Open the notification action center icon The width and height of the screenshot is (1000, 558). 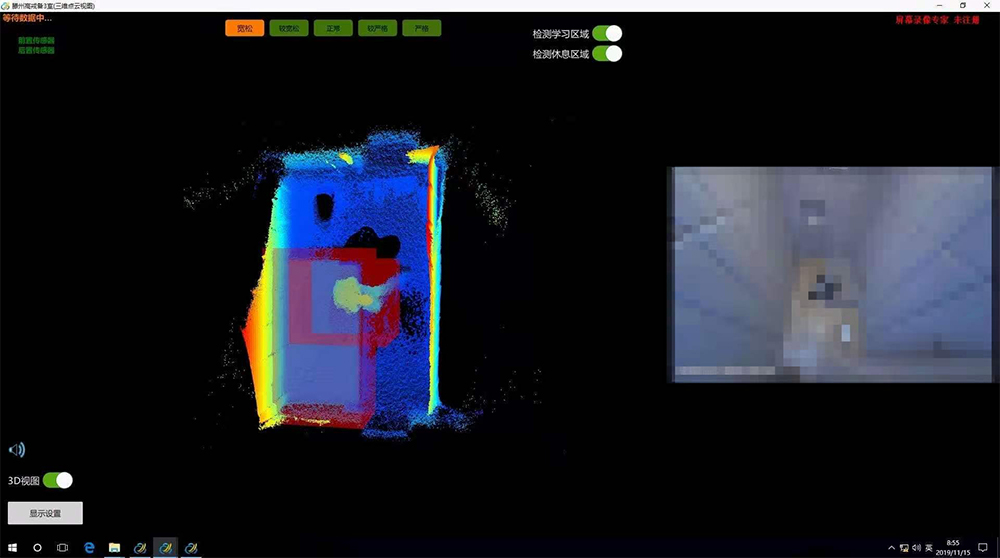(x=982, y=547)
